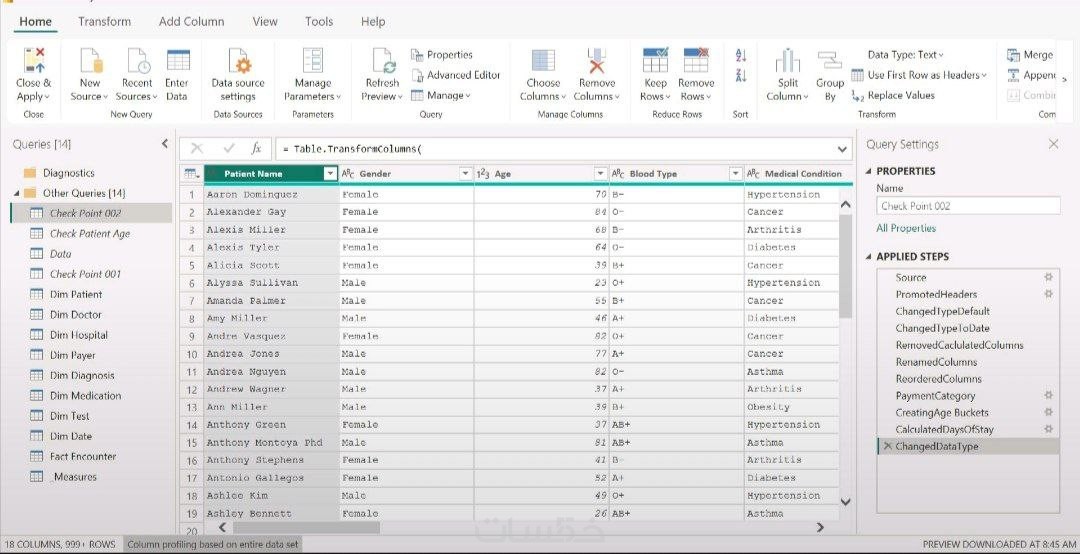1080x554 pixels.
Task: Collapse the Queries pane
Action: (165, 143)
